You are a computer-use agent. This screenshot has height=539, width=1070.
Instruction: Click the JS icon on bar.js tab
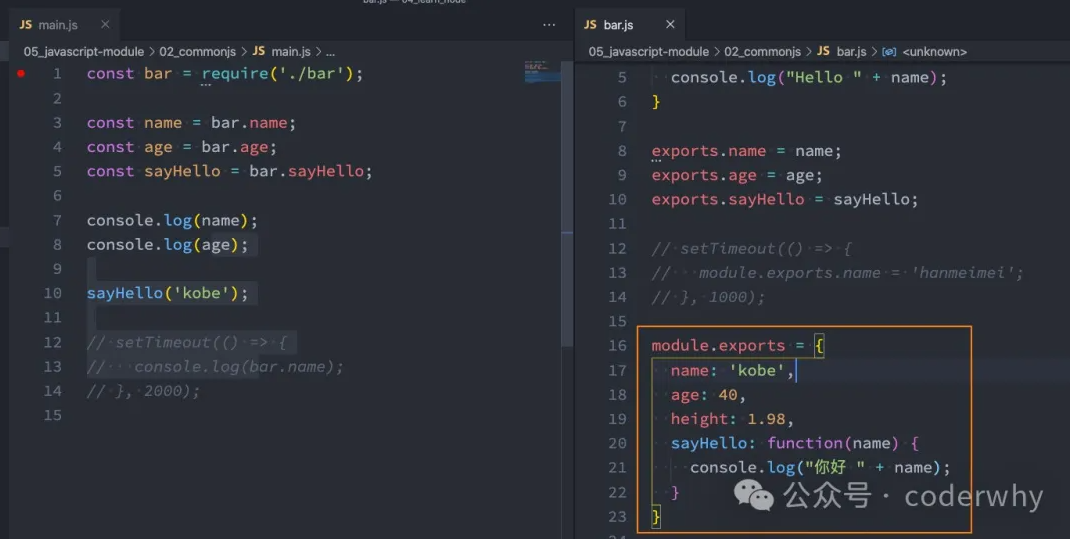click(x=590, y=25)
